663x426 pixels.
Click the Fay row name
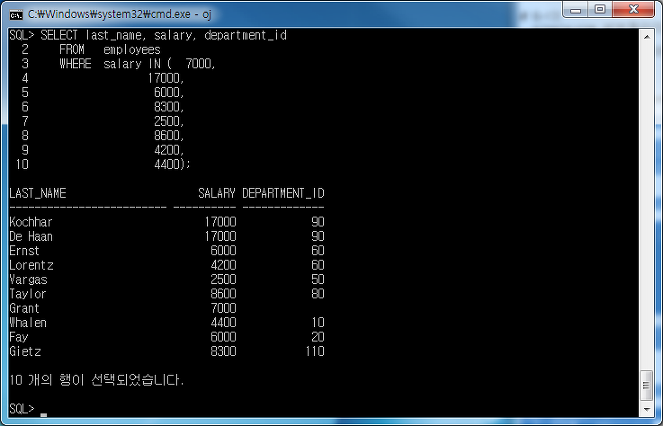click(x=19, y=338)
